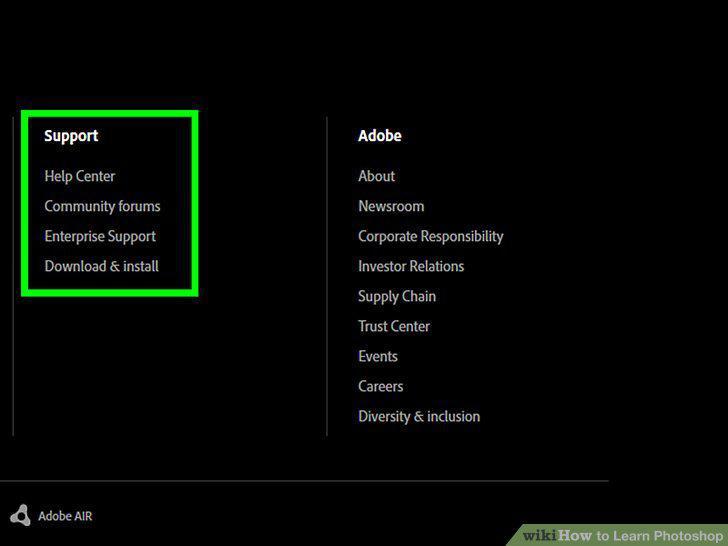Open the Corporate Responsibility link

430,236
